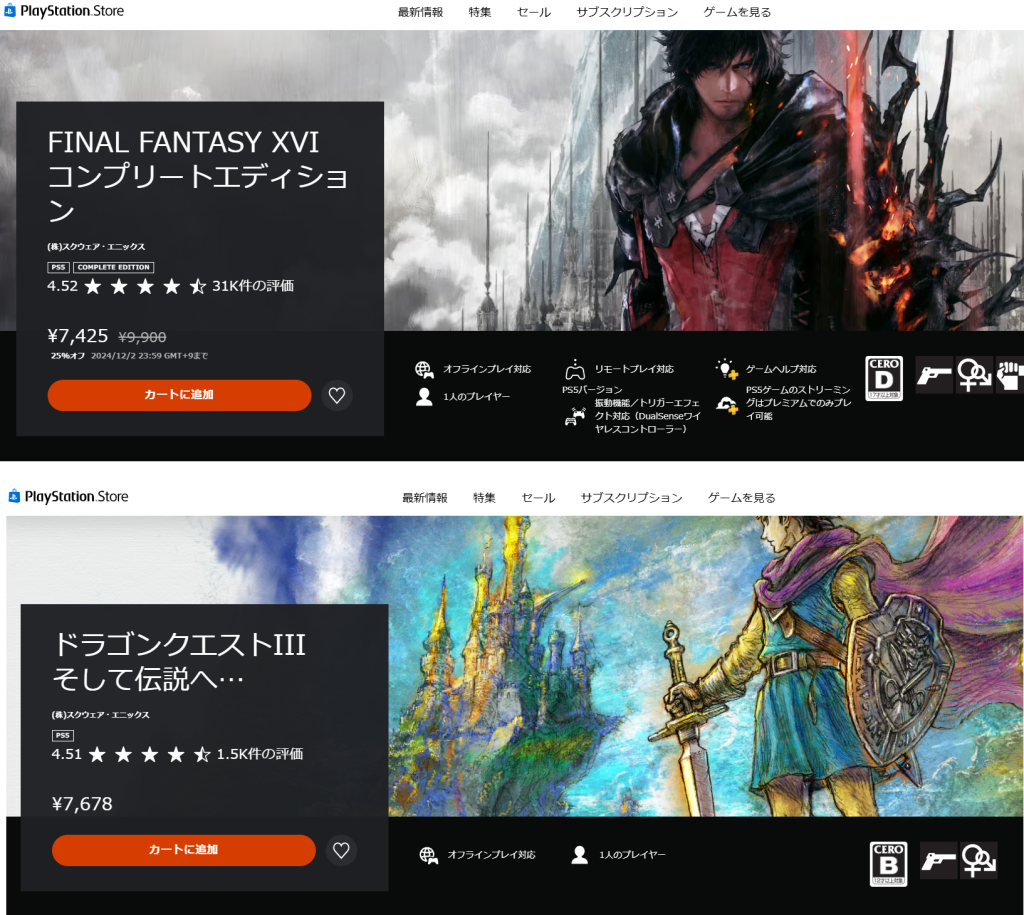1024x915 pixels.
Task: Add FINAL FANTASY XVI to cart
Action: pos(179,395)
